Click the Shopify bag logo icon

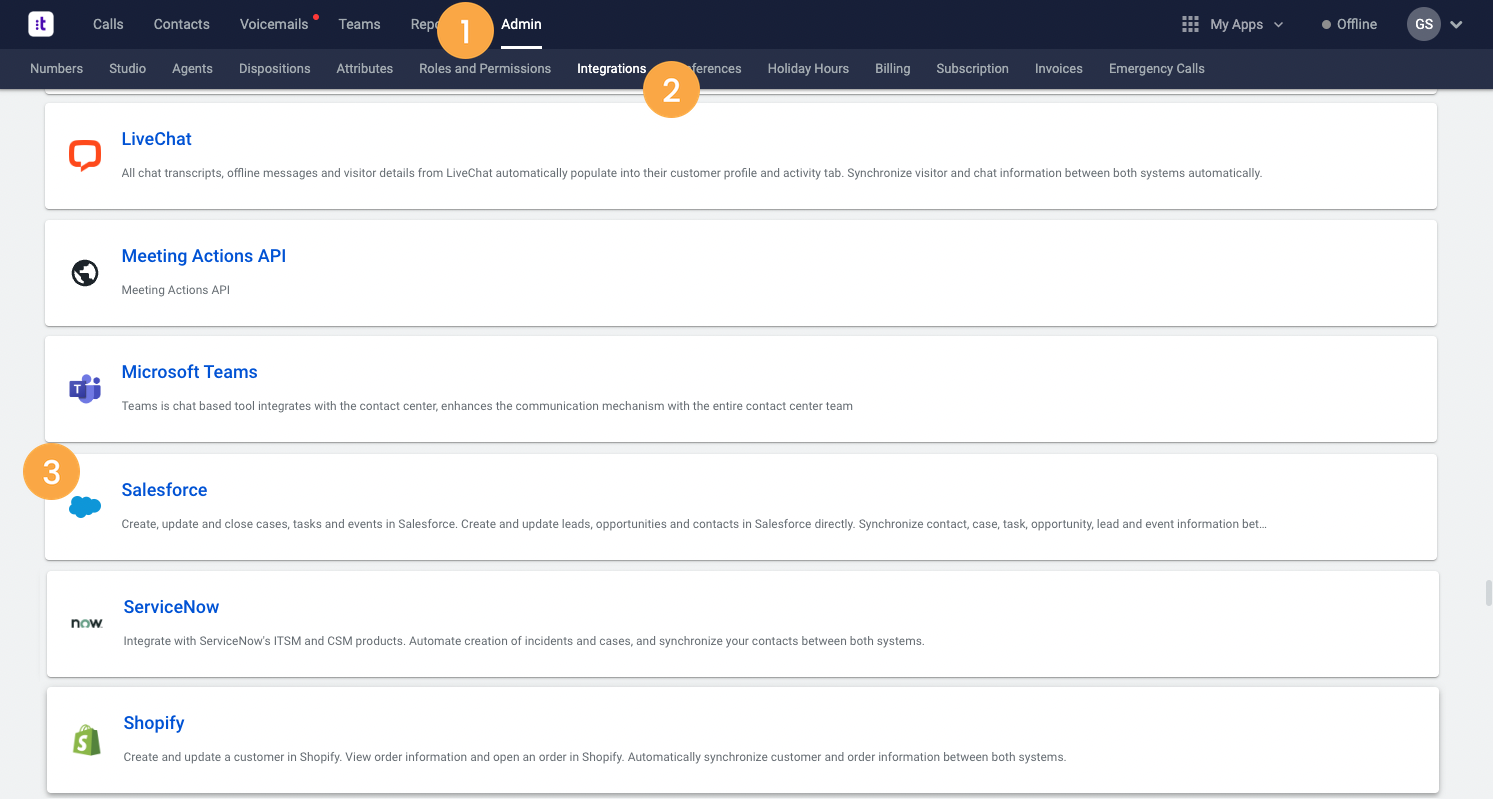87,740
